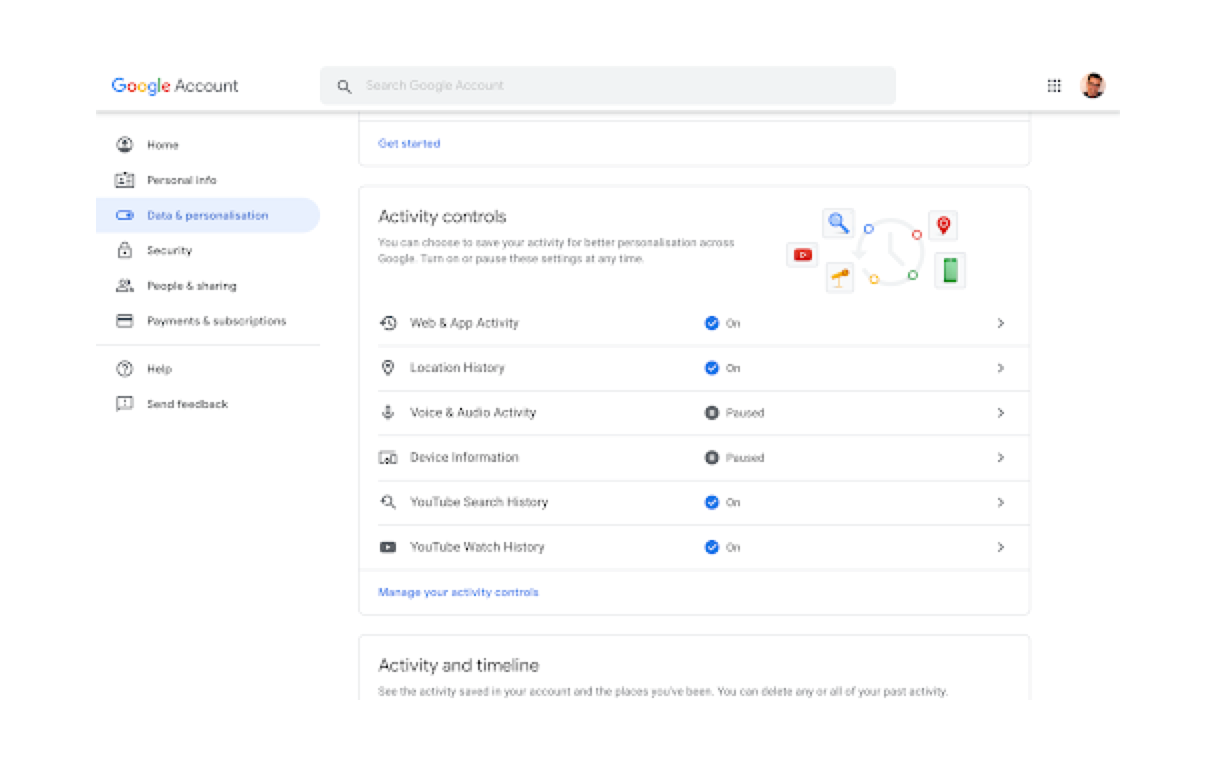Click the Payments & subscriptions card icon

(x=125, y=321)
